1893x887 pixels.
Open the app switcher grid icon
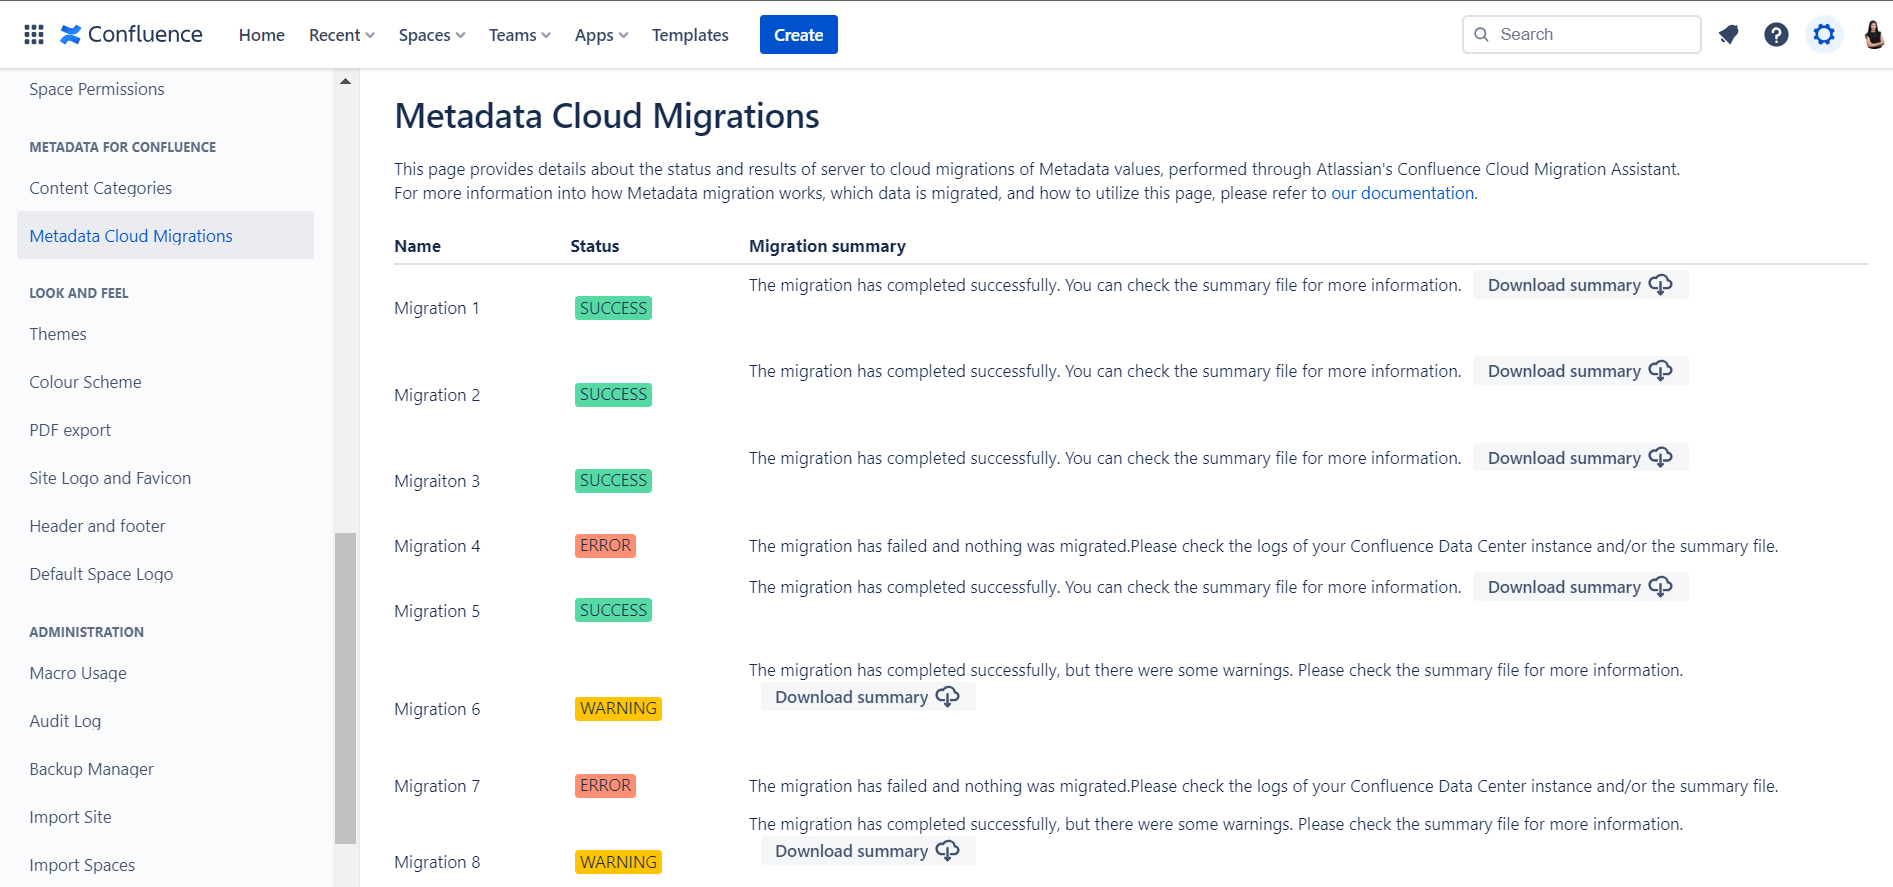coord(34,35)
